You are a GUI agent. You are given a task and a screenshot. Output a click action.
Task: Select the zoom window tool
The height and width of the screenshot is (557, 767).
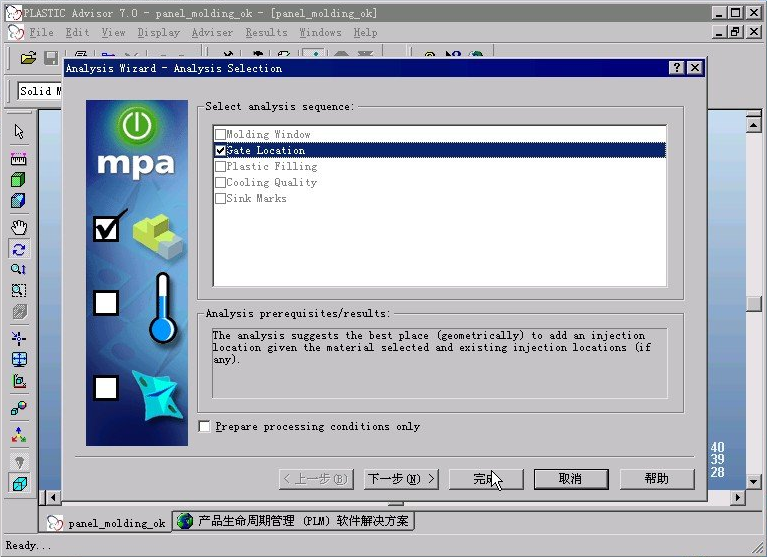19,290
